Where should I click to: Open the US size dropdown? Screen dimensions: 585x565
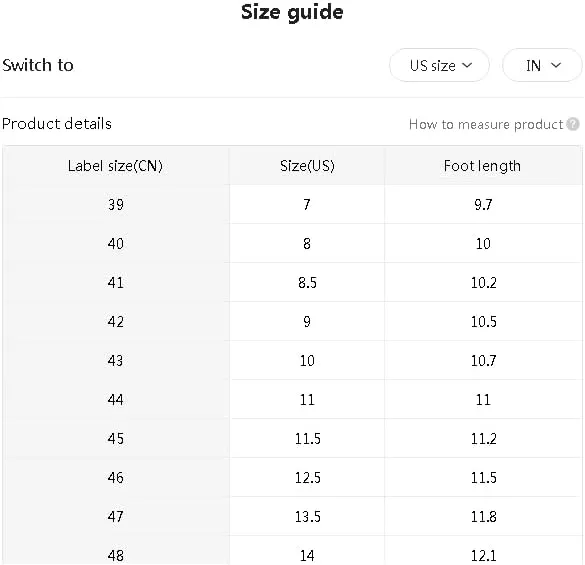tap(439, 65)
